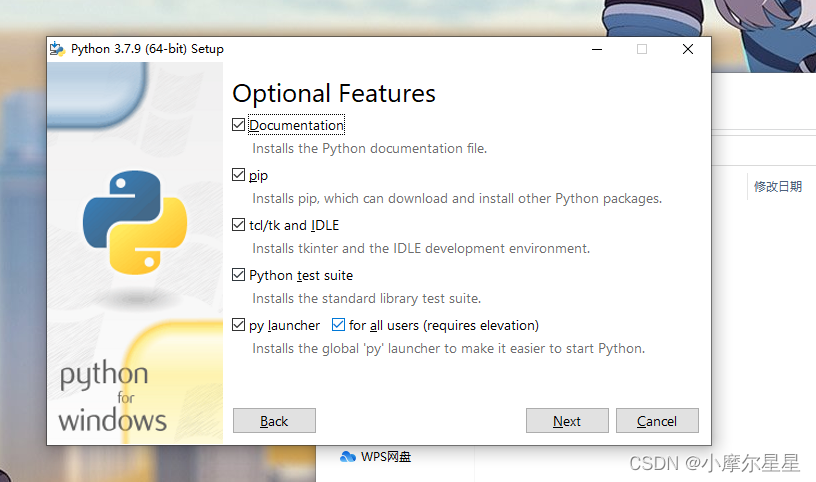
Task: Toggle the py launcher checkbox
Action: point(238,325)
